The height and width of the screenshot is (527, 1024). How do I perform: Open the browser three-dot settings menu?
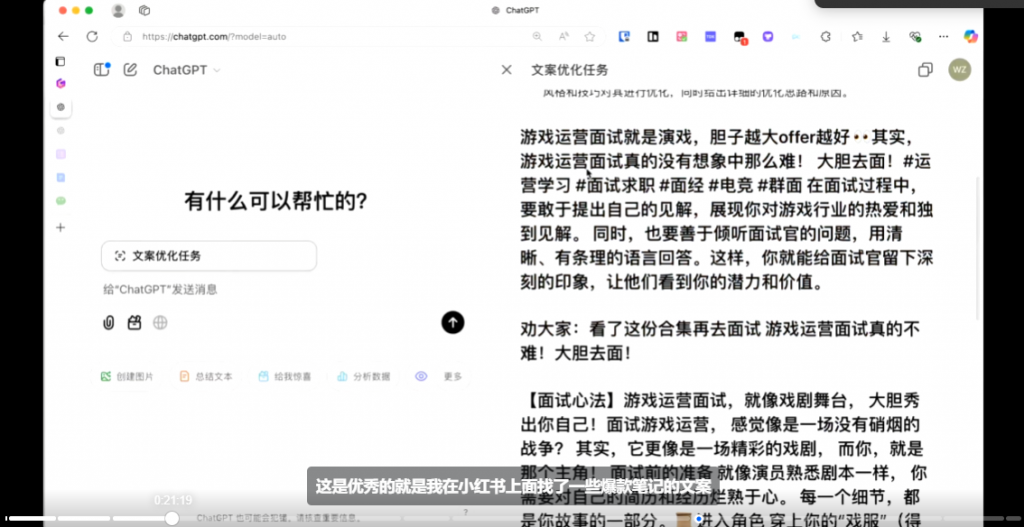pyautogui.click(x=941, y=36)
